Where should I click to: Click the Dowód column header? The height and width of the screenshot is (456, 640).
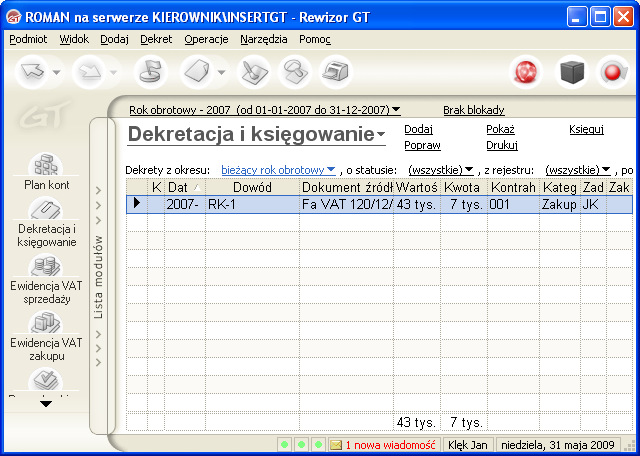252,187
